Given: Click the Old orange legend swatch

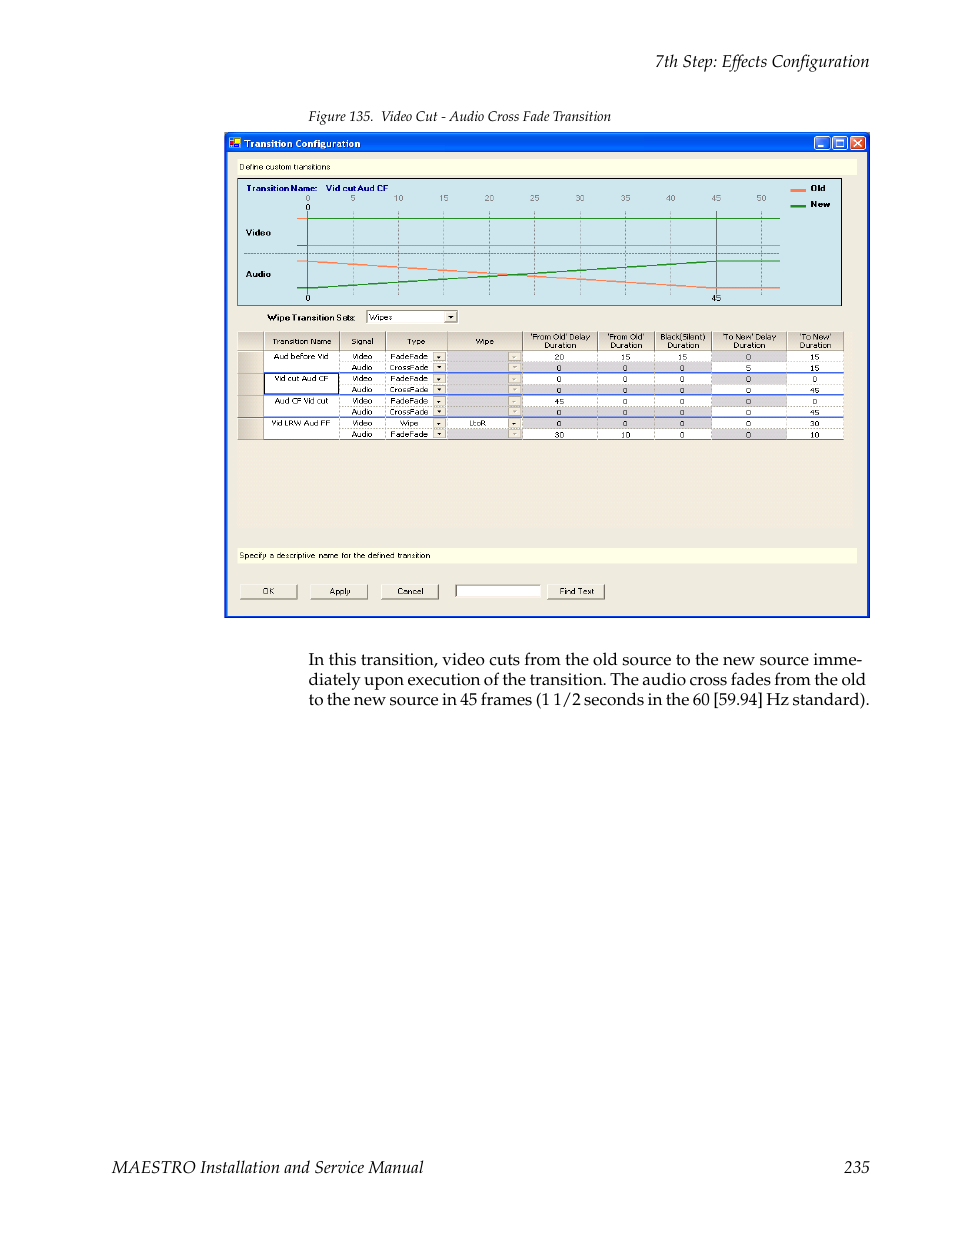Looking at the screenshot, I should (x=798, y=189).
